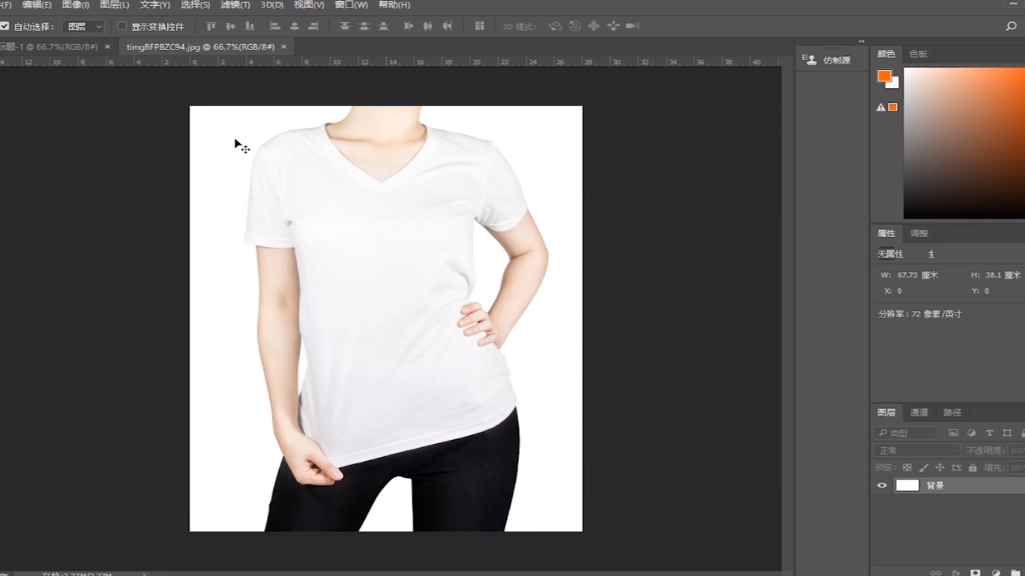Screen dimensions: 1025x576
Task: Click the Align left edges icon
Action: point(275,26)
